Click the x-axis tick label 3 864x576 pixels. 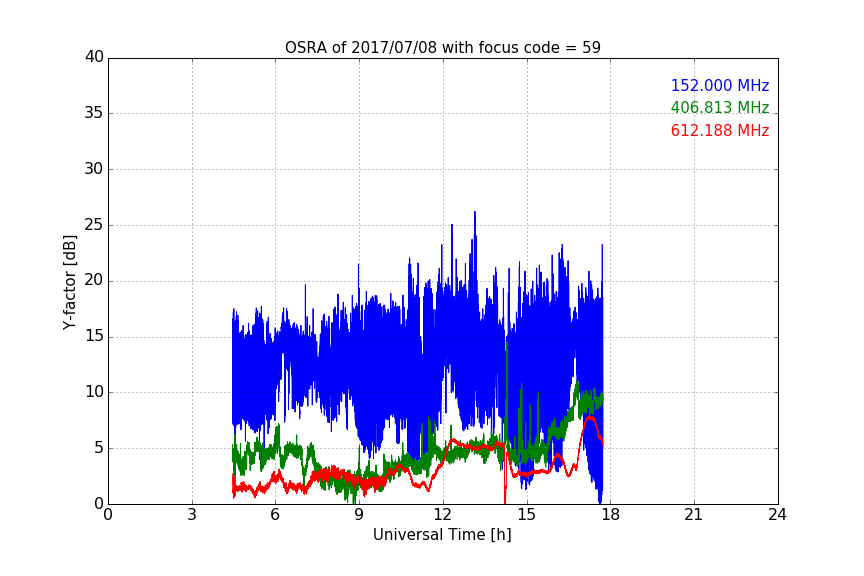[192, 515]
